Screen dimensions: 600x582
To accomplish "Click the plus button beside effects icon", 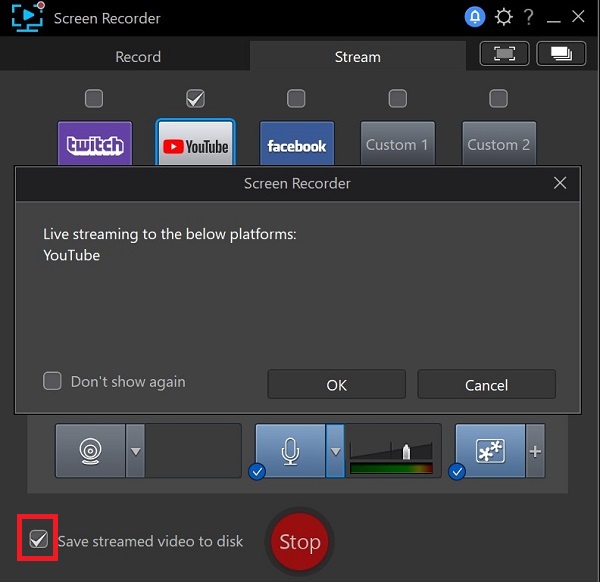I will click(x=535, y=451).
